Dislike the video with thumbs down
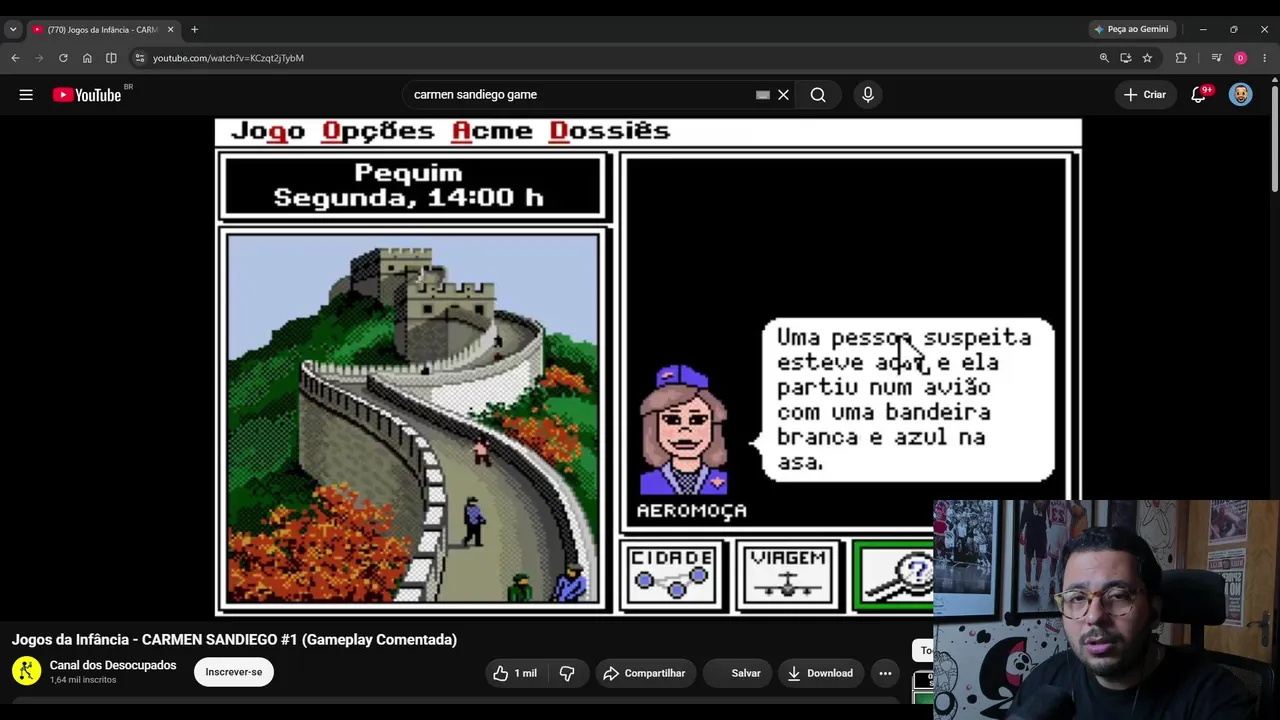 pos(567,674)
